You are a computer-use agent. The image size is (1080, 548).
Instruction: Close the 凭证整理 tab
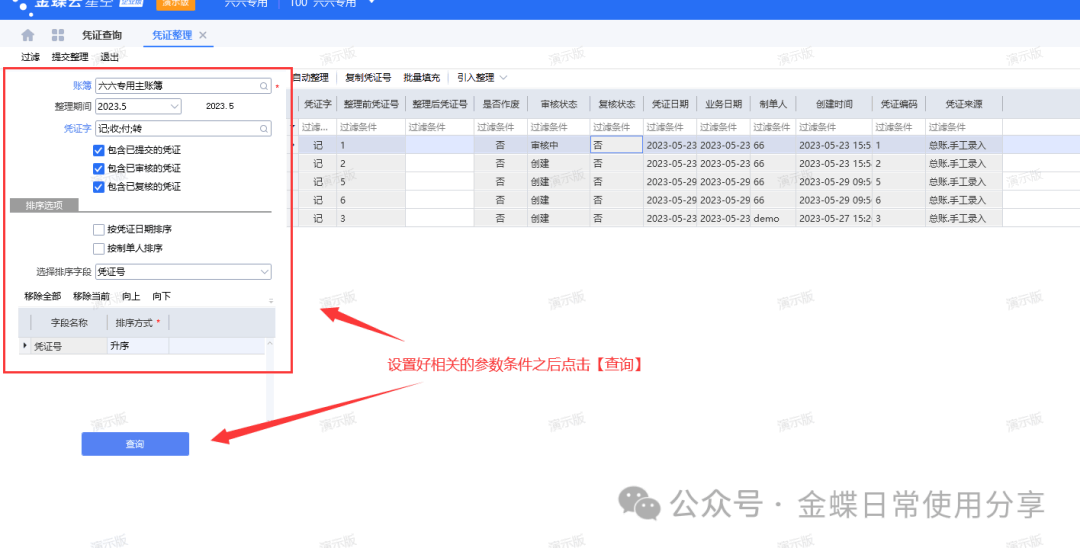pos(203,35)
